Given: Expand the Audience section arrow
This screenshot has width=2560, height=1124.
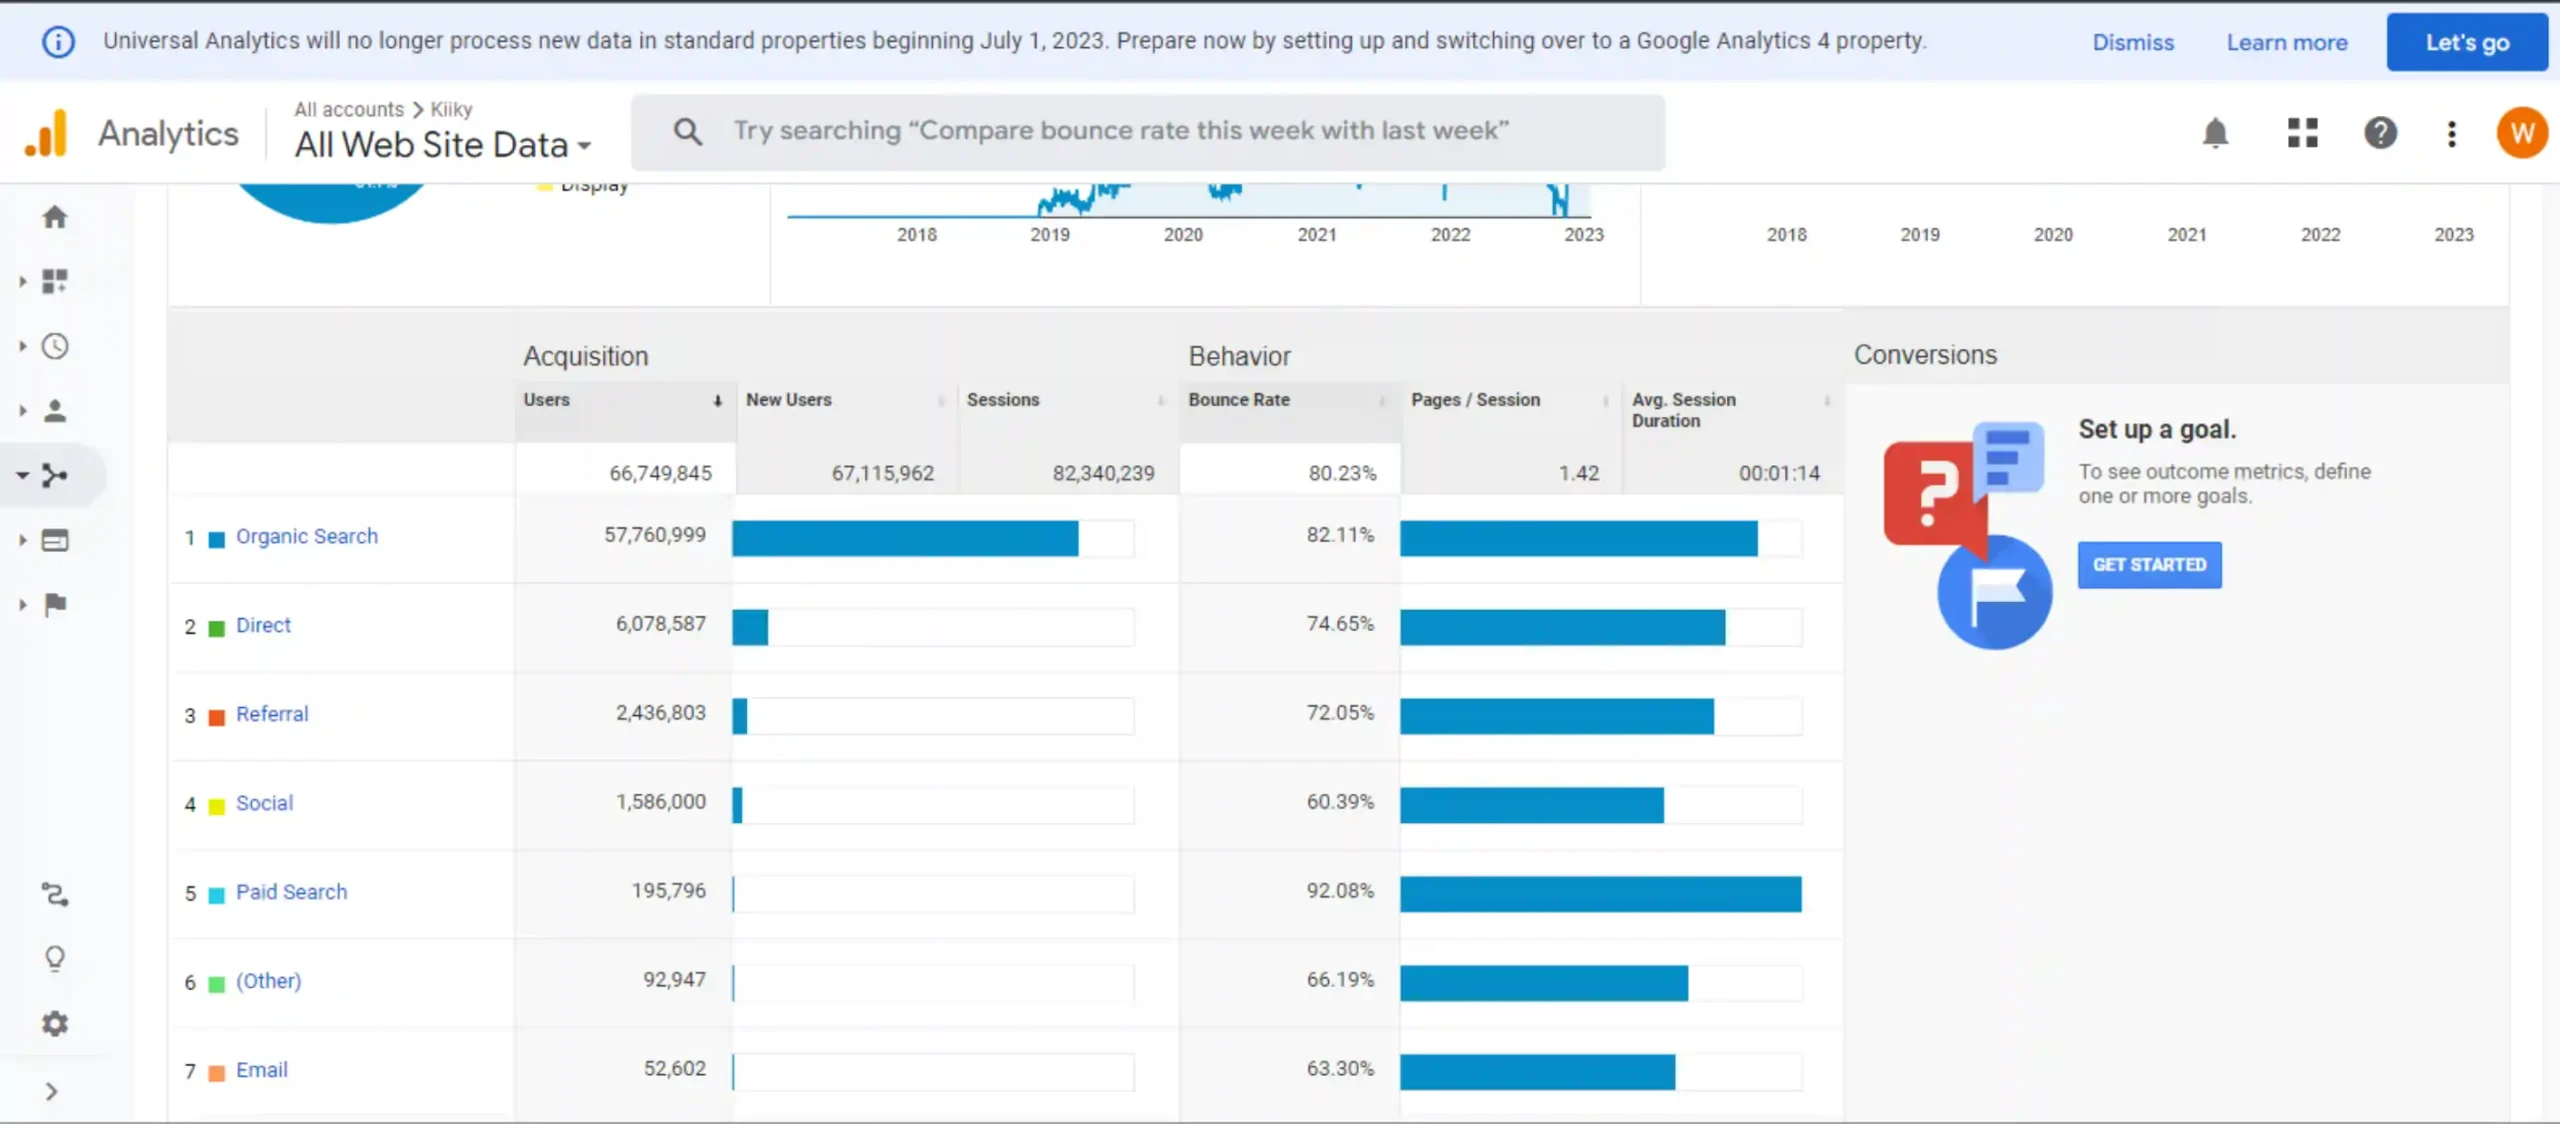Looking at the screenshot, I should point(22,410).
